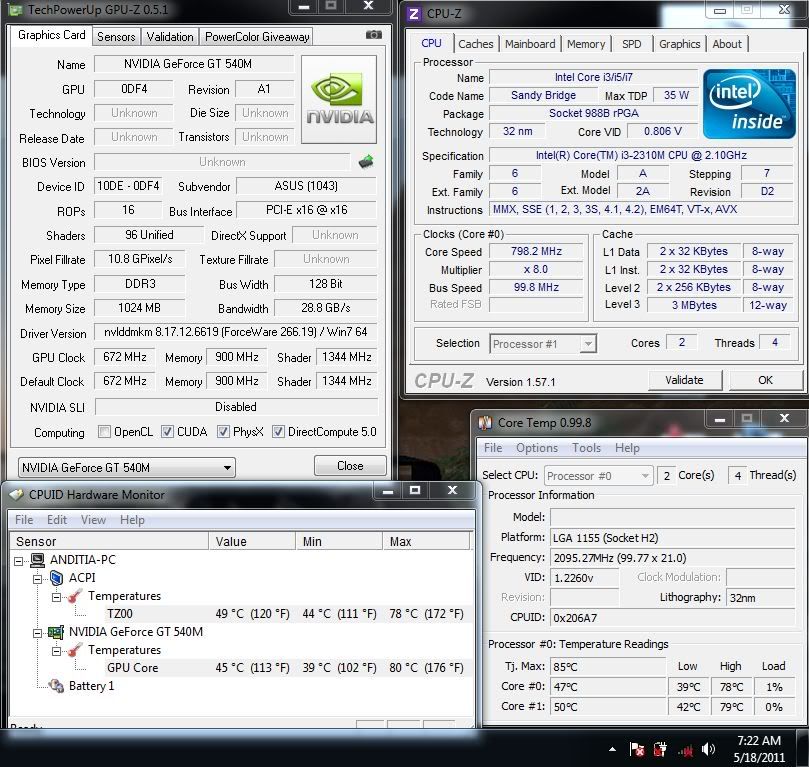Open the Validation tab in GPU-Z

(170, 37)
